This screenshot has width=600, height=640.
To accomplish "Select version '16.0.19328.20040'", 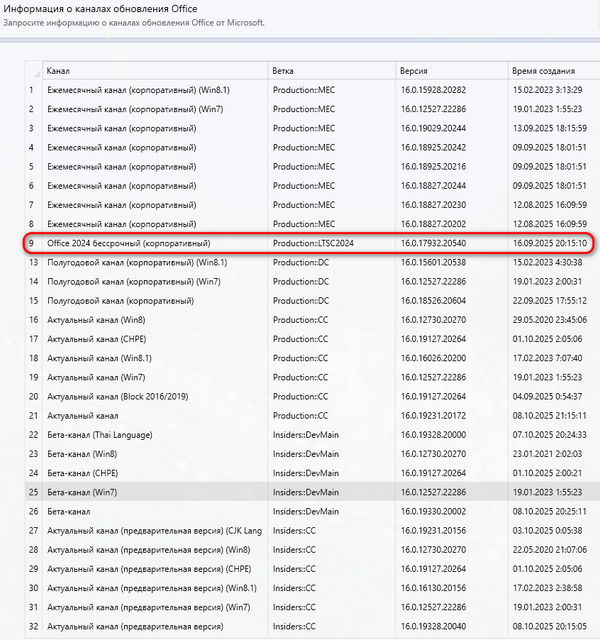I will 451,626.
